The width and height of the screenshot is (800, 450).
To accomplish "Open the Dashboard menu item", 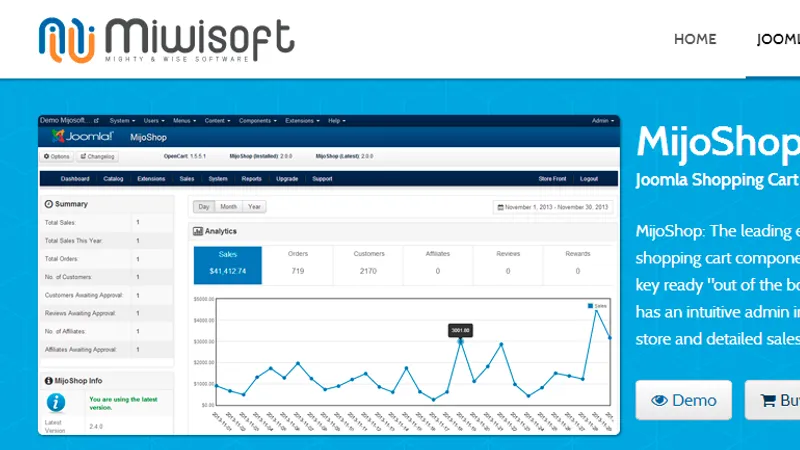I will [x=75, y=179].
